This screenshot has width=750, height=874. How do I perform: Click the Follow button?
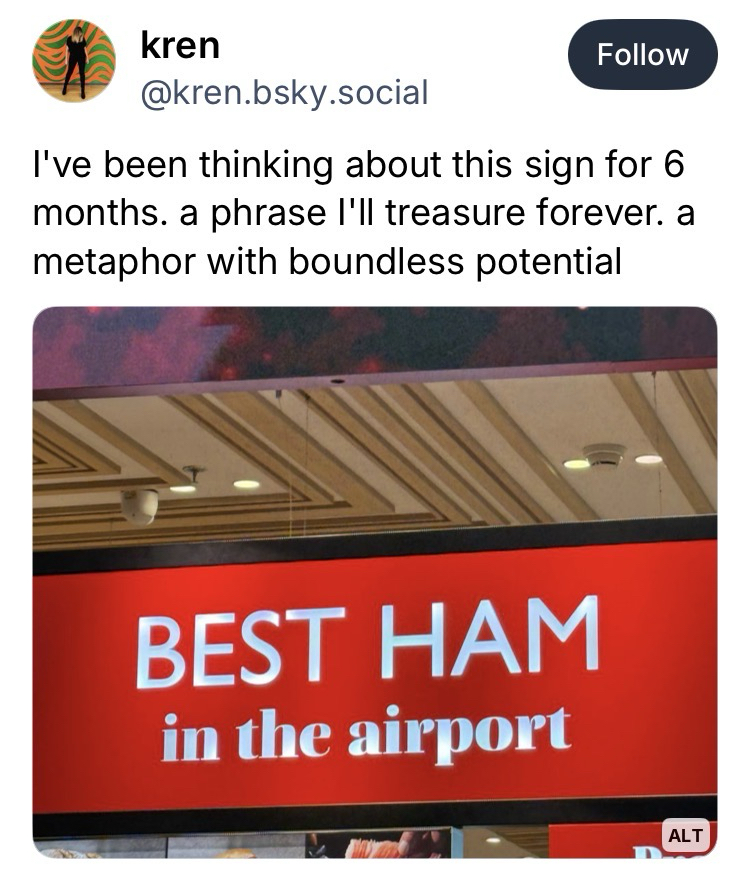click(x=642, y=54)
